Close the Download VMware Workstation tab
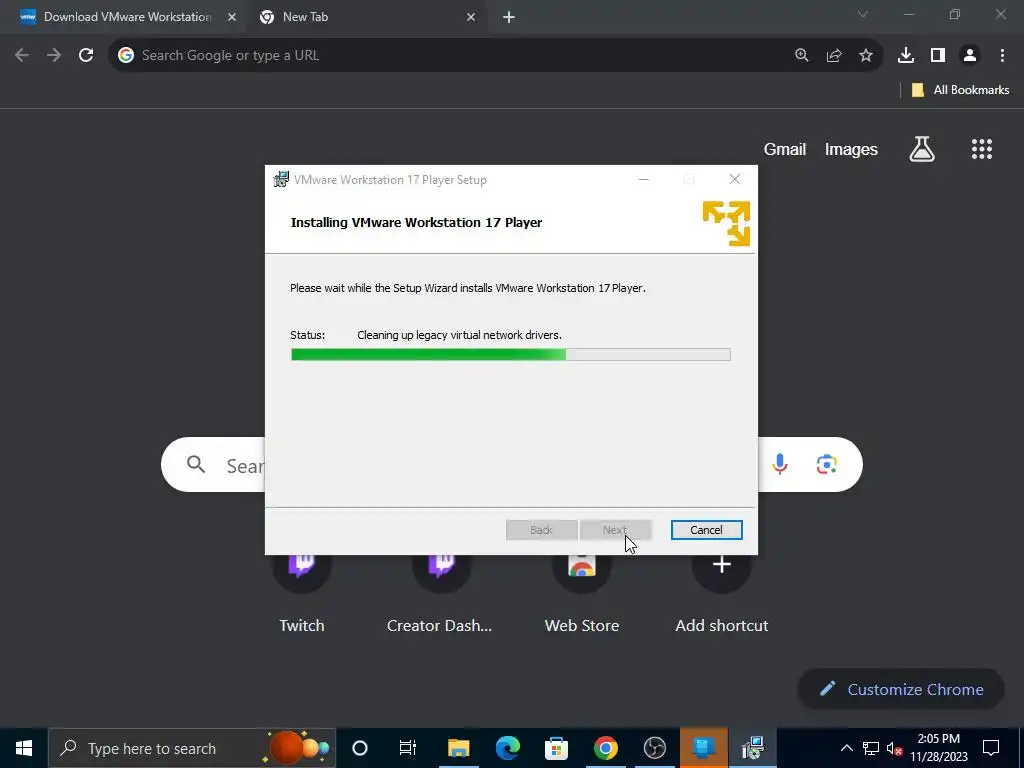This screenshot has width=1024, height=768. point(231,17)
